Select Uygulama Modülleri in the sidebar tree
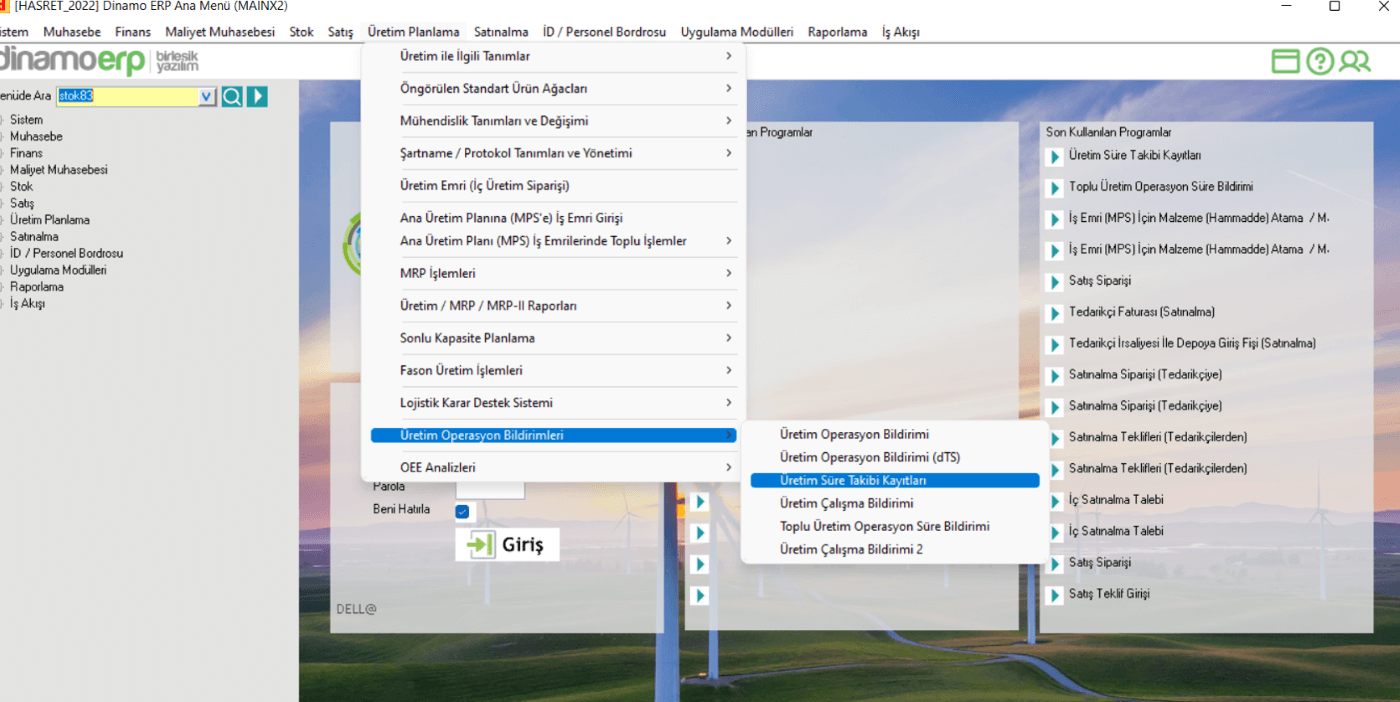The width and height of the screenshot is (1400, 702). [x=58, y=270]
